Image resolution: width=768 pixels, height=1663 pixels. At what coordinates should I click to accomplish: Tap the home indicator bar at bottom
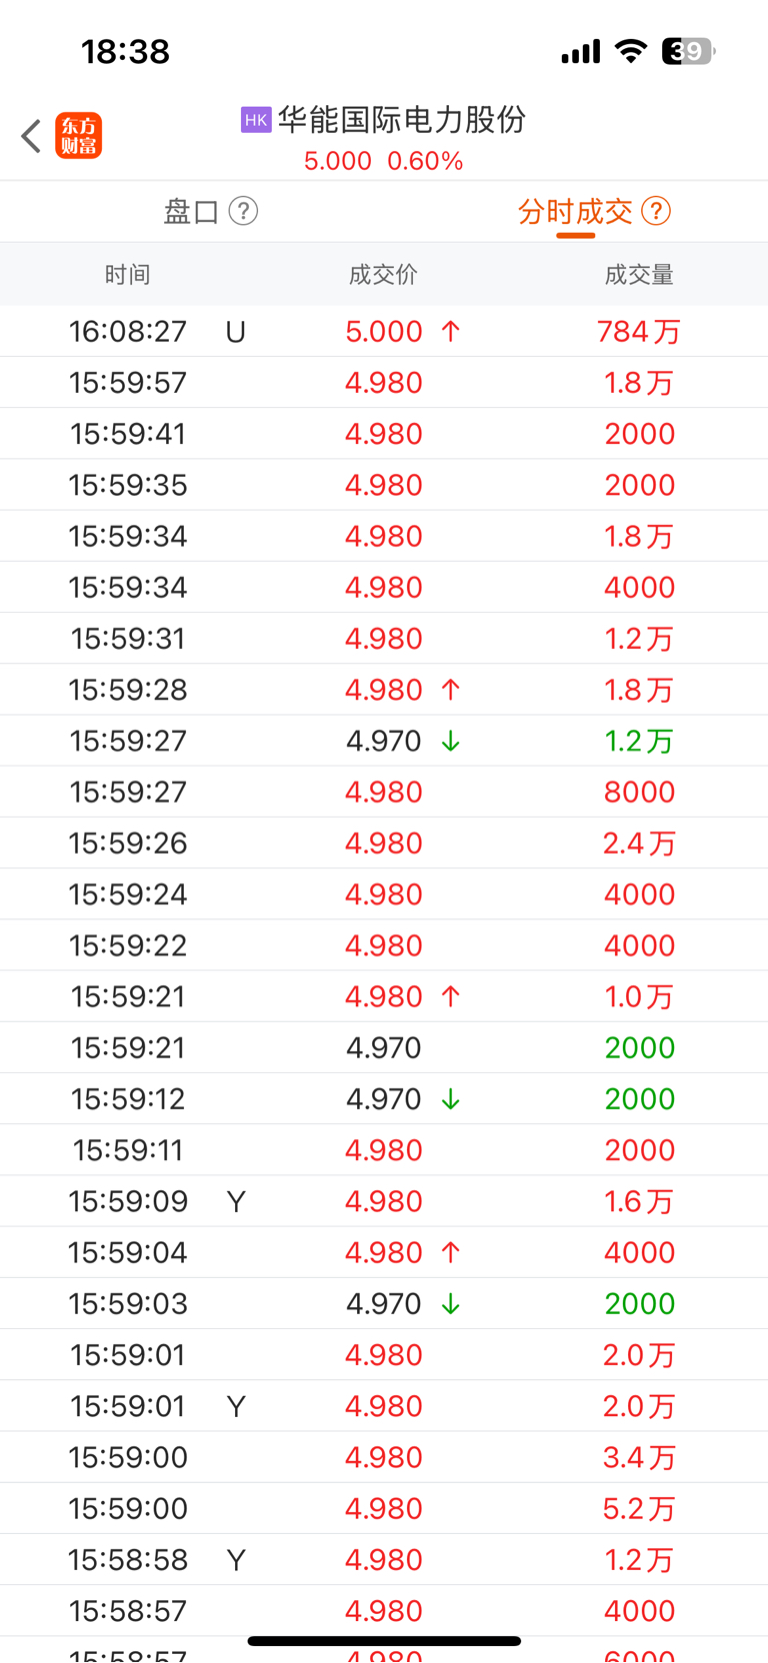pyautogui.click(x=384, y=1641)
